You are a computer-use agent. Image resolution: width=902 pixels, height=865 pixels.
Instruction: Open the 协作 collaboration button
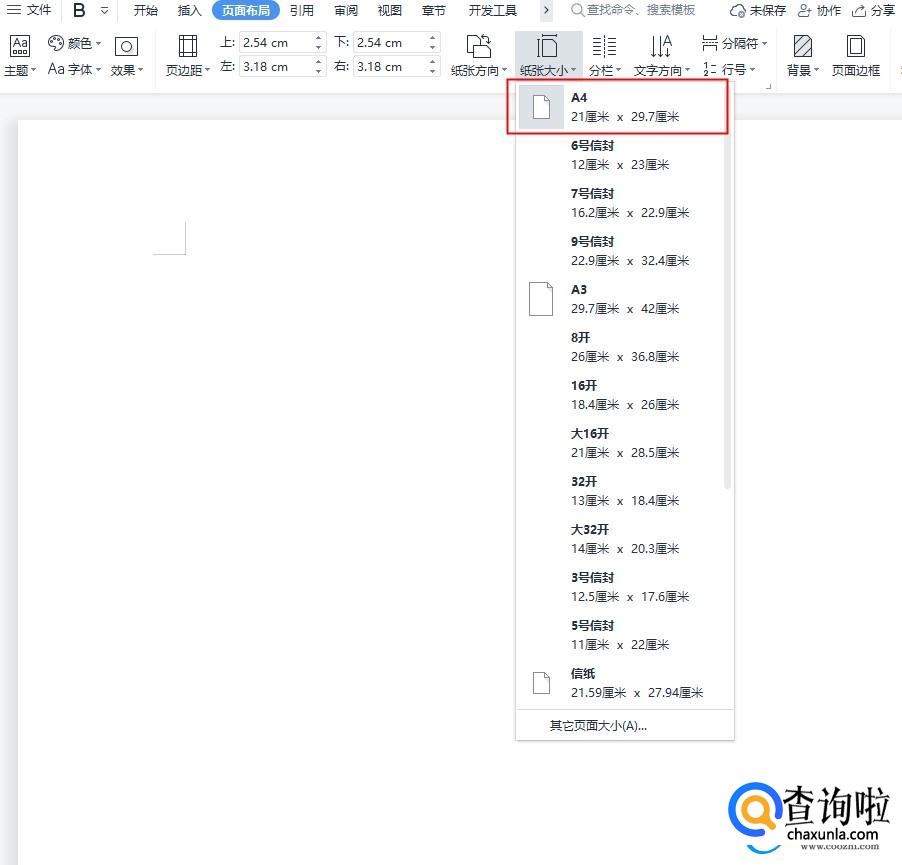tap(820, 10)
